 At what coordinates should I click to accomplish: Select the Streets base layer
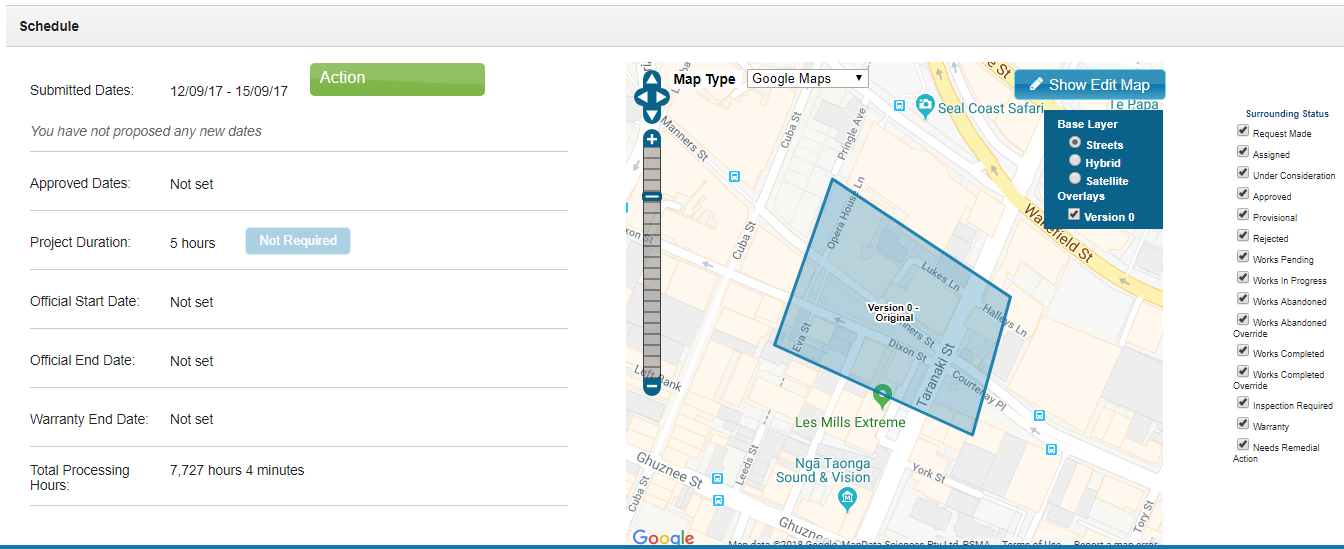click(1075, 143)
